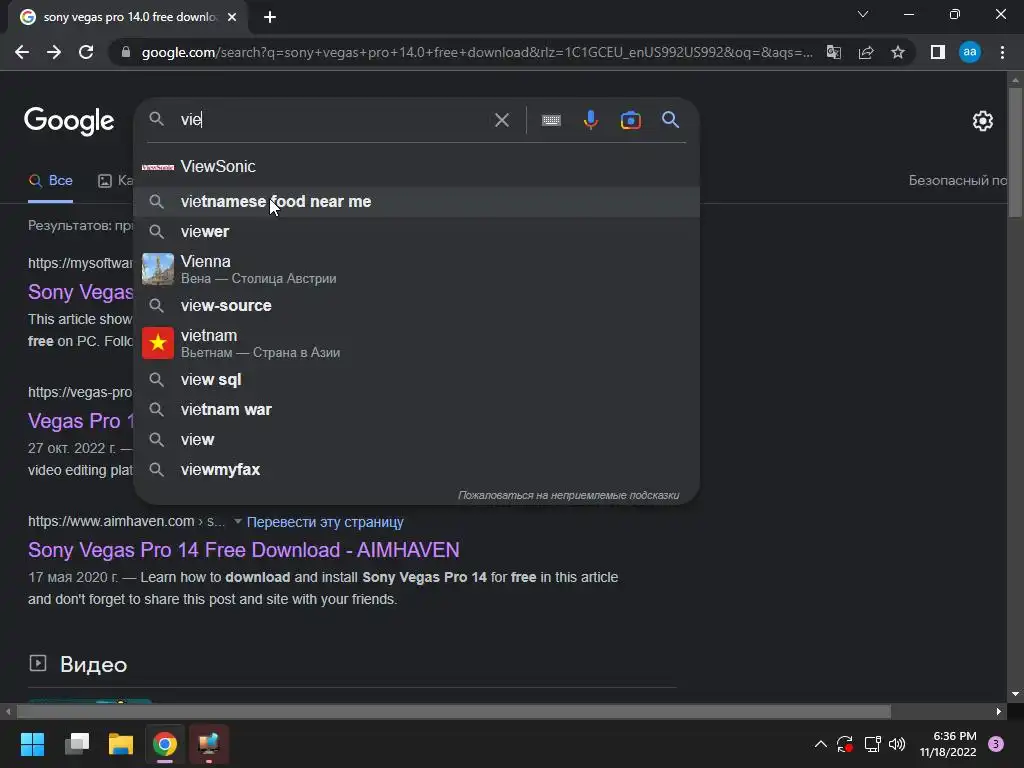The height and width of the screenshot is (768, 1024).
Task: Open File Explorer from the taskbar
Action: 121,744
